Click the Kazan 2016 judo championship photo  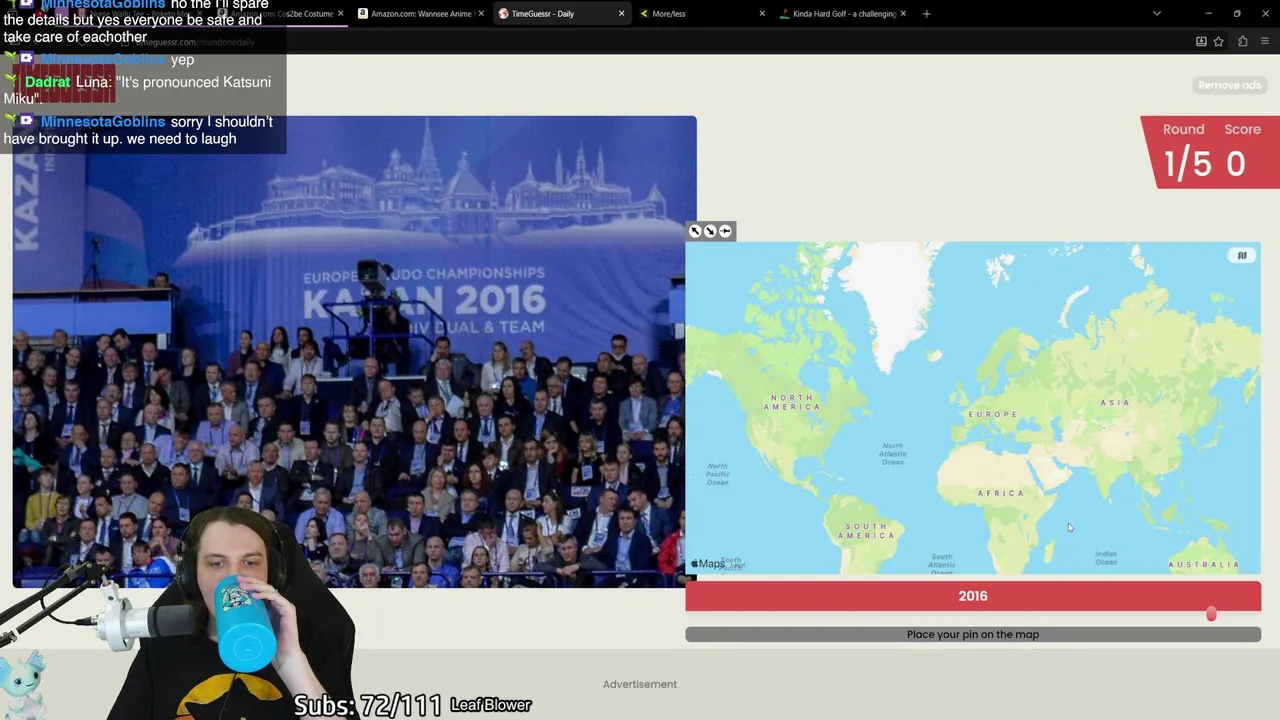click(x=355, y=352)
